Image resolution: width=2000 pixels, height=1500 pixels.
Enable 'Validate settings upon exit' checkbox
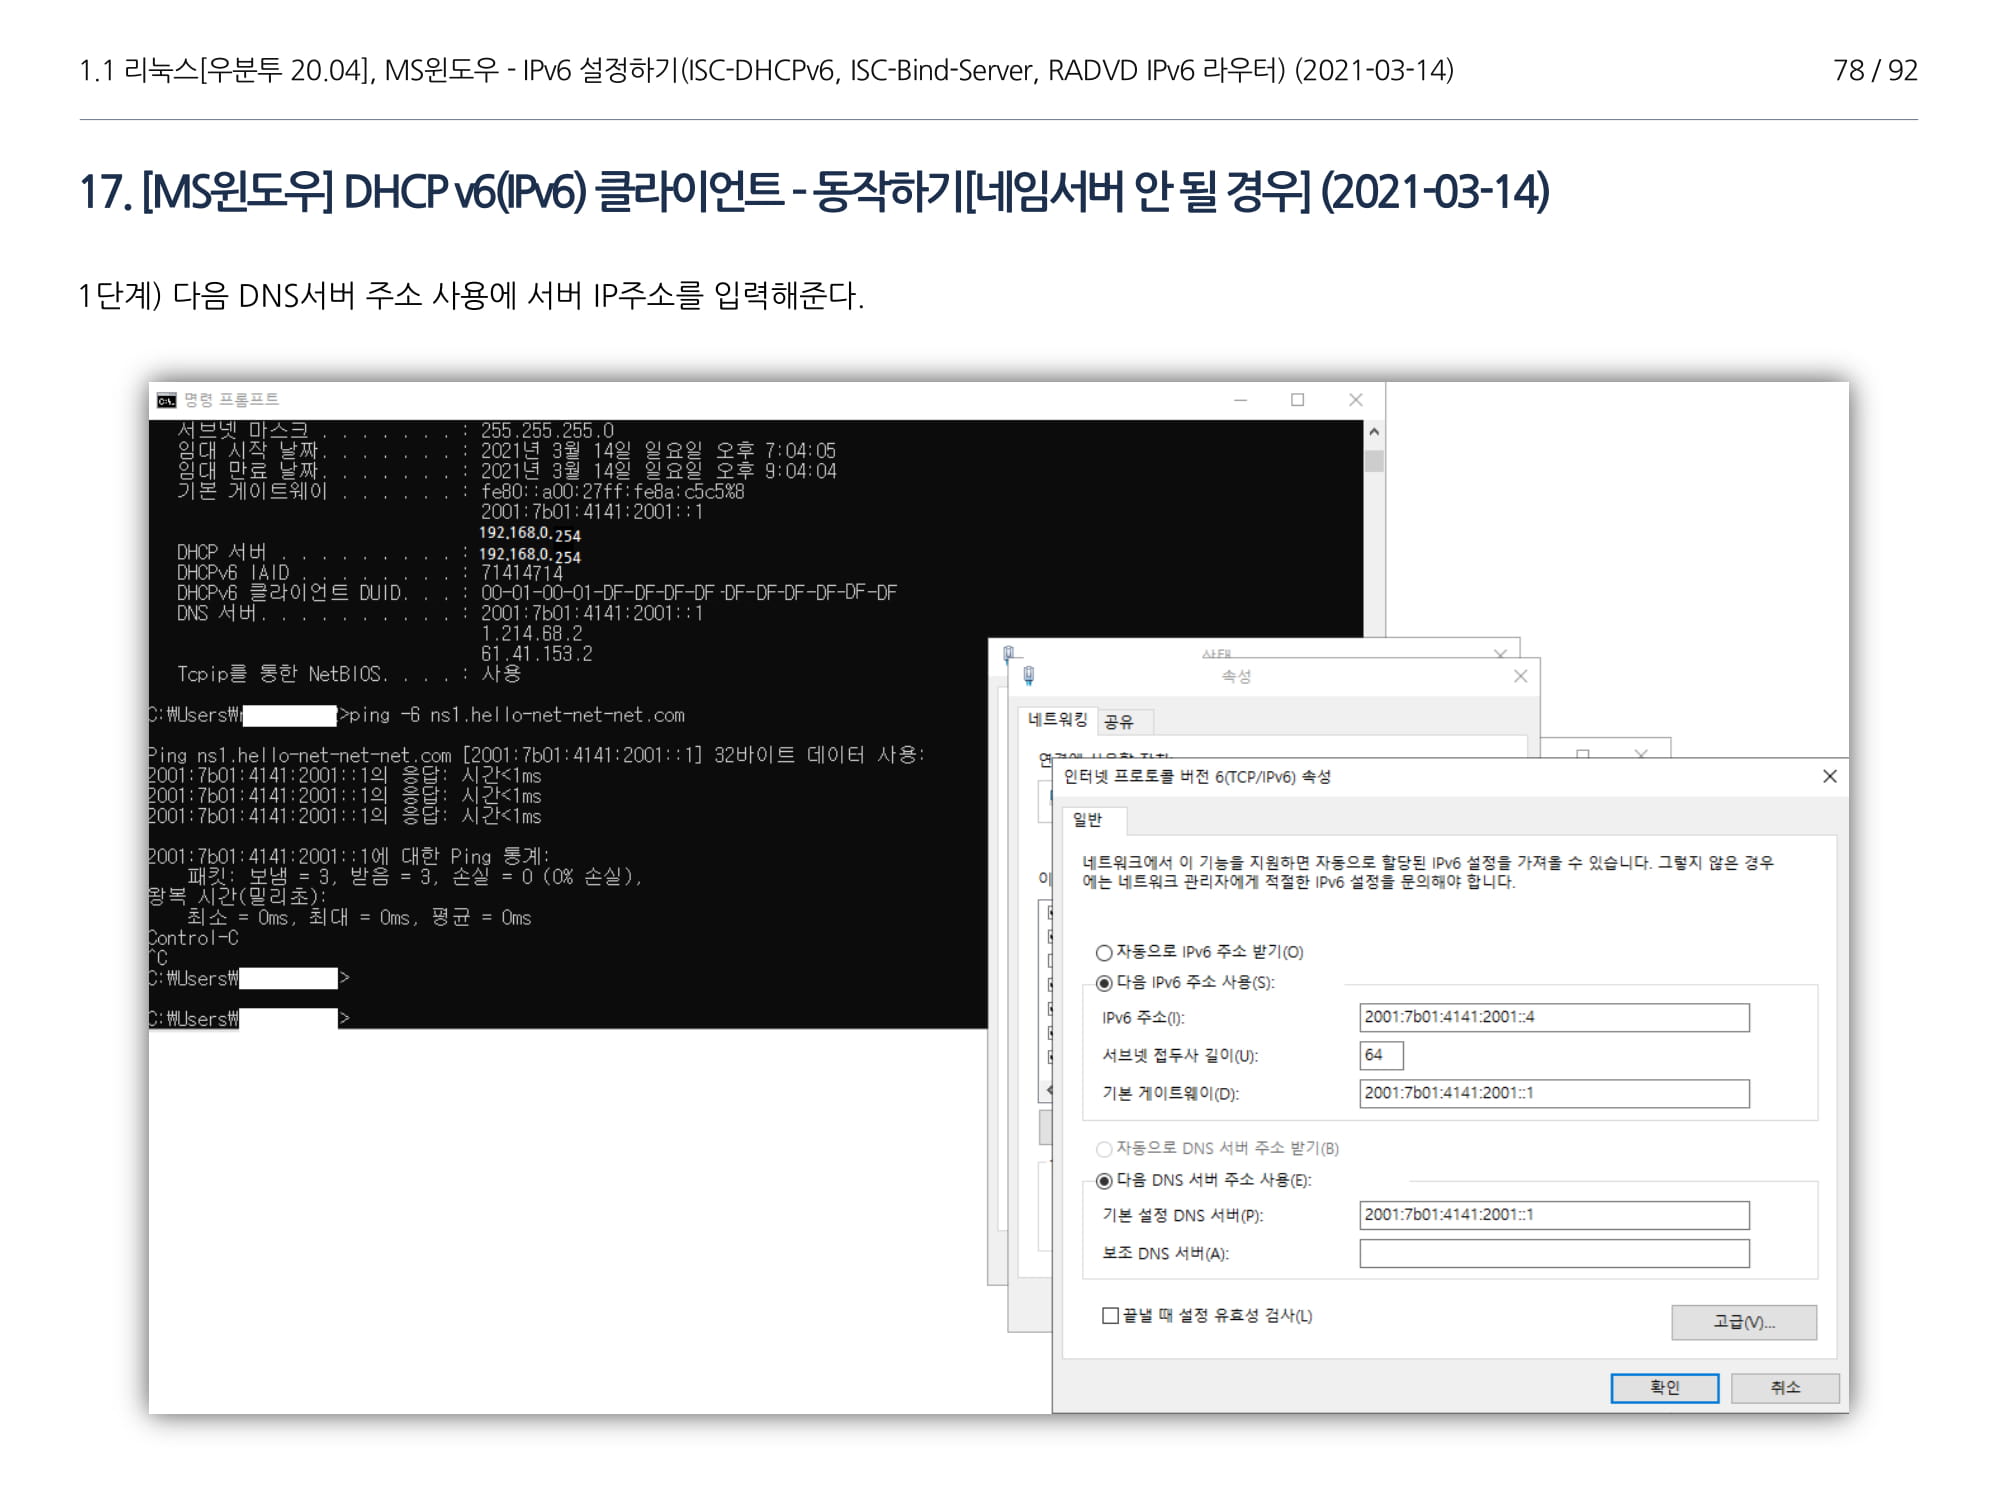coord(1110,1315)
